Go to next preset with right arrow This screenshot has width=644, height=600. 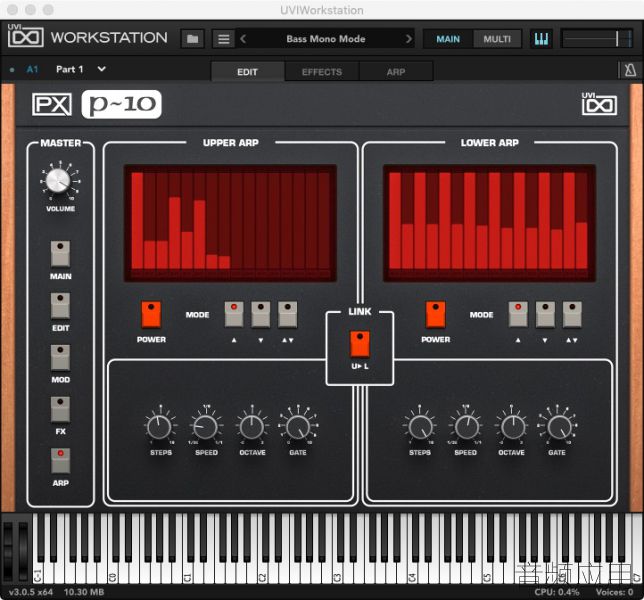tap(408, 39)
